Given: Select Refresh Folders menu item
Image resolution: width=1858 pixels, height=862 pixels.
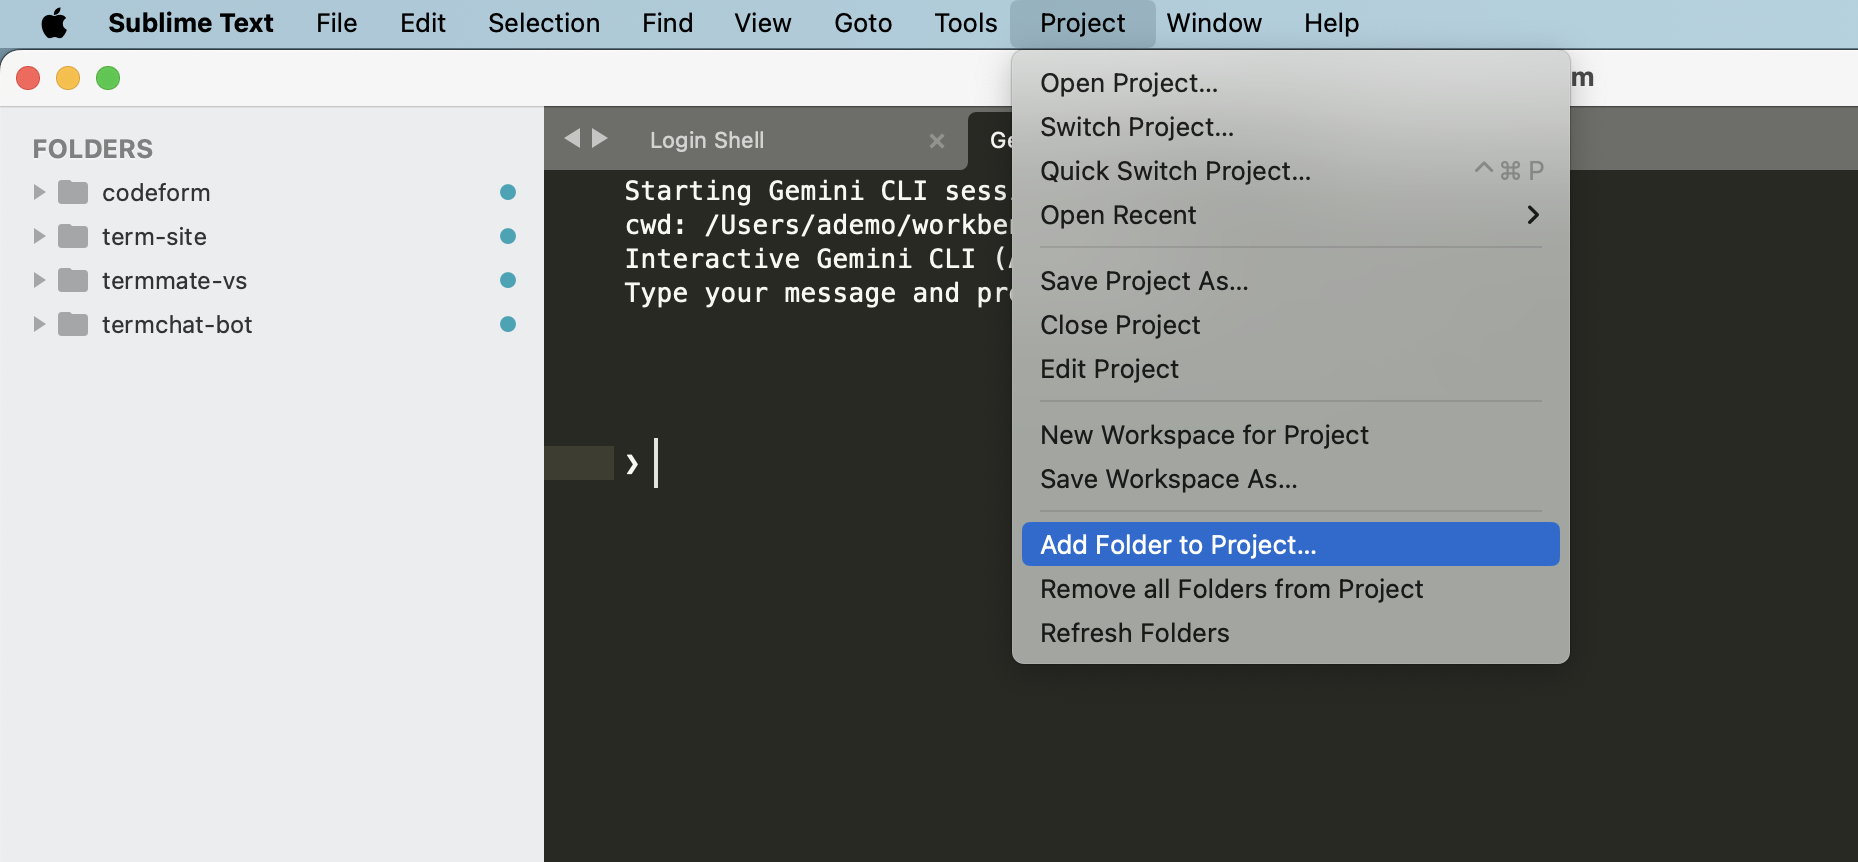Looking at the screenshot, I should (1290, 633).
